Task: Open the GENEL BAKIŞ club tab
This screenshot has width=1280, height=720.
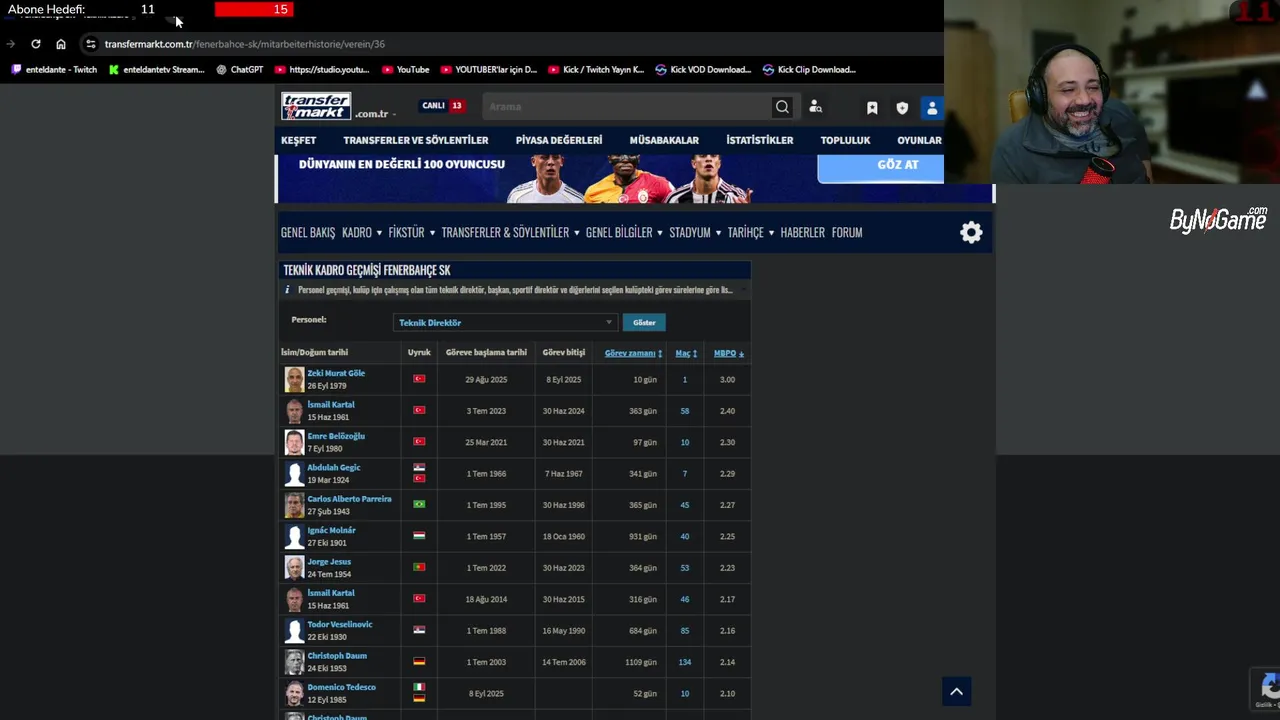Action: [x=308, y=232]
